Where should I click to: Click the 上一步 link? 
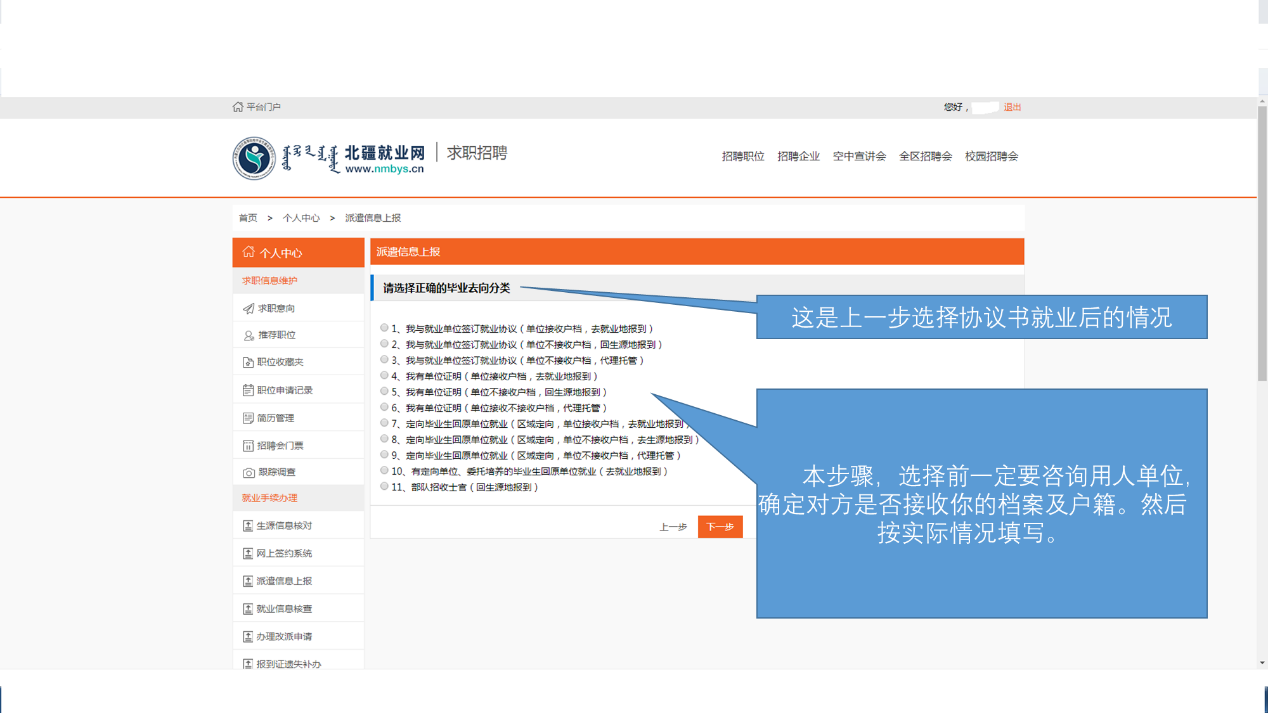pyautogui.click(x=673, y=527)
